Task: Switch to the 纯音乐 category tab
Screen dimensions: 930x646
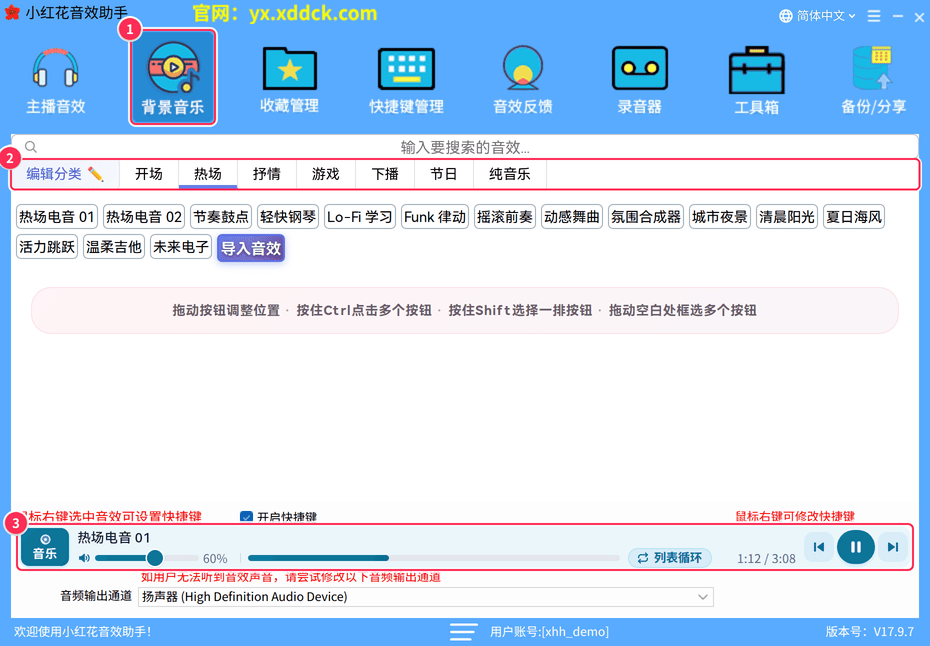Action: click(510, 174)
